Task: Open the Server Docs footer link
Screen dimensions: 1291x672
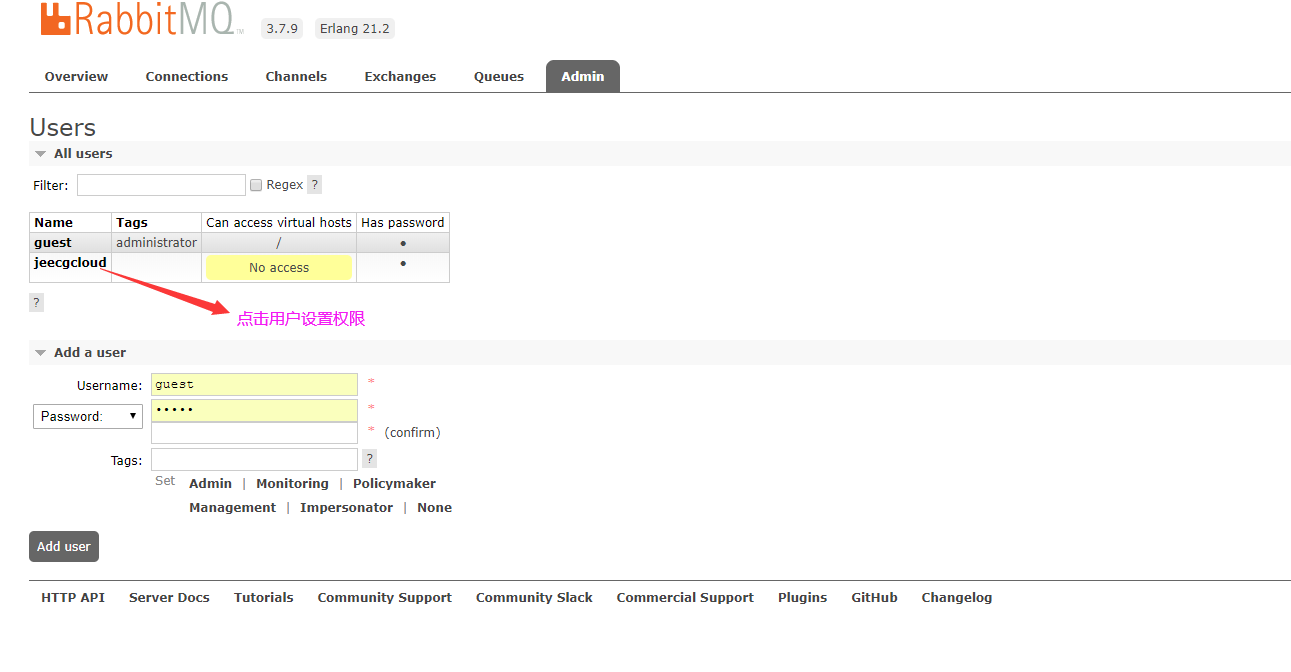Action: point(169,598)
